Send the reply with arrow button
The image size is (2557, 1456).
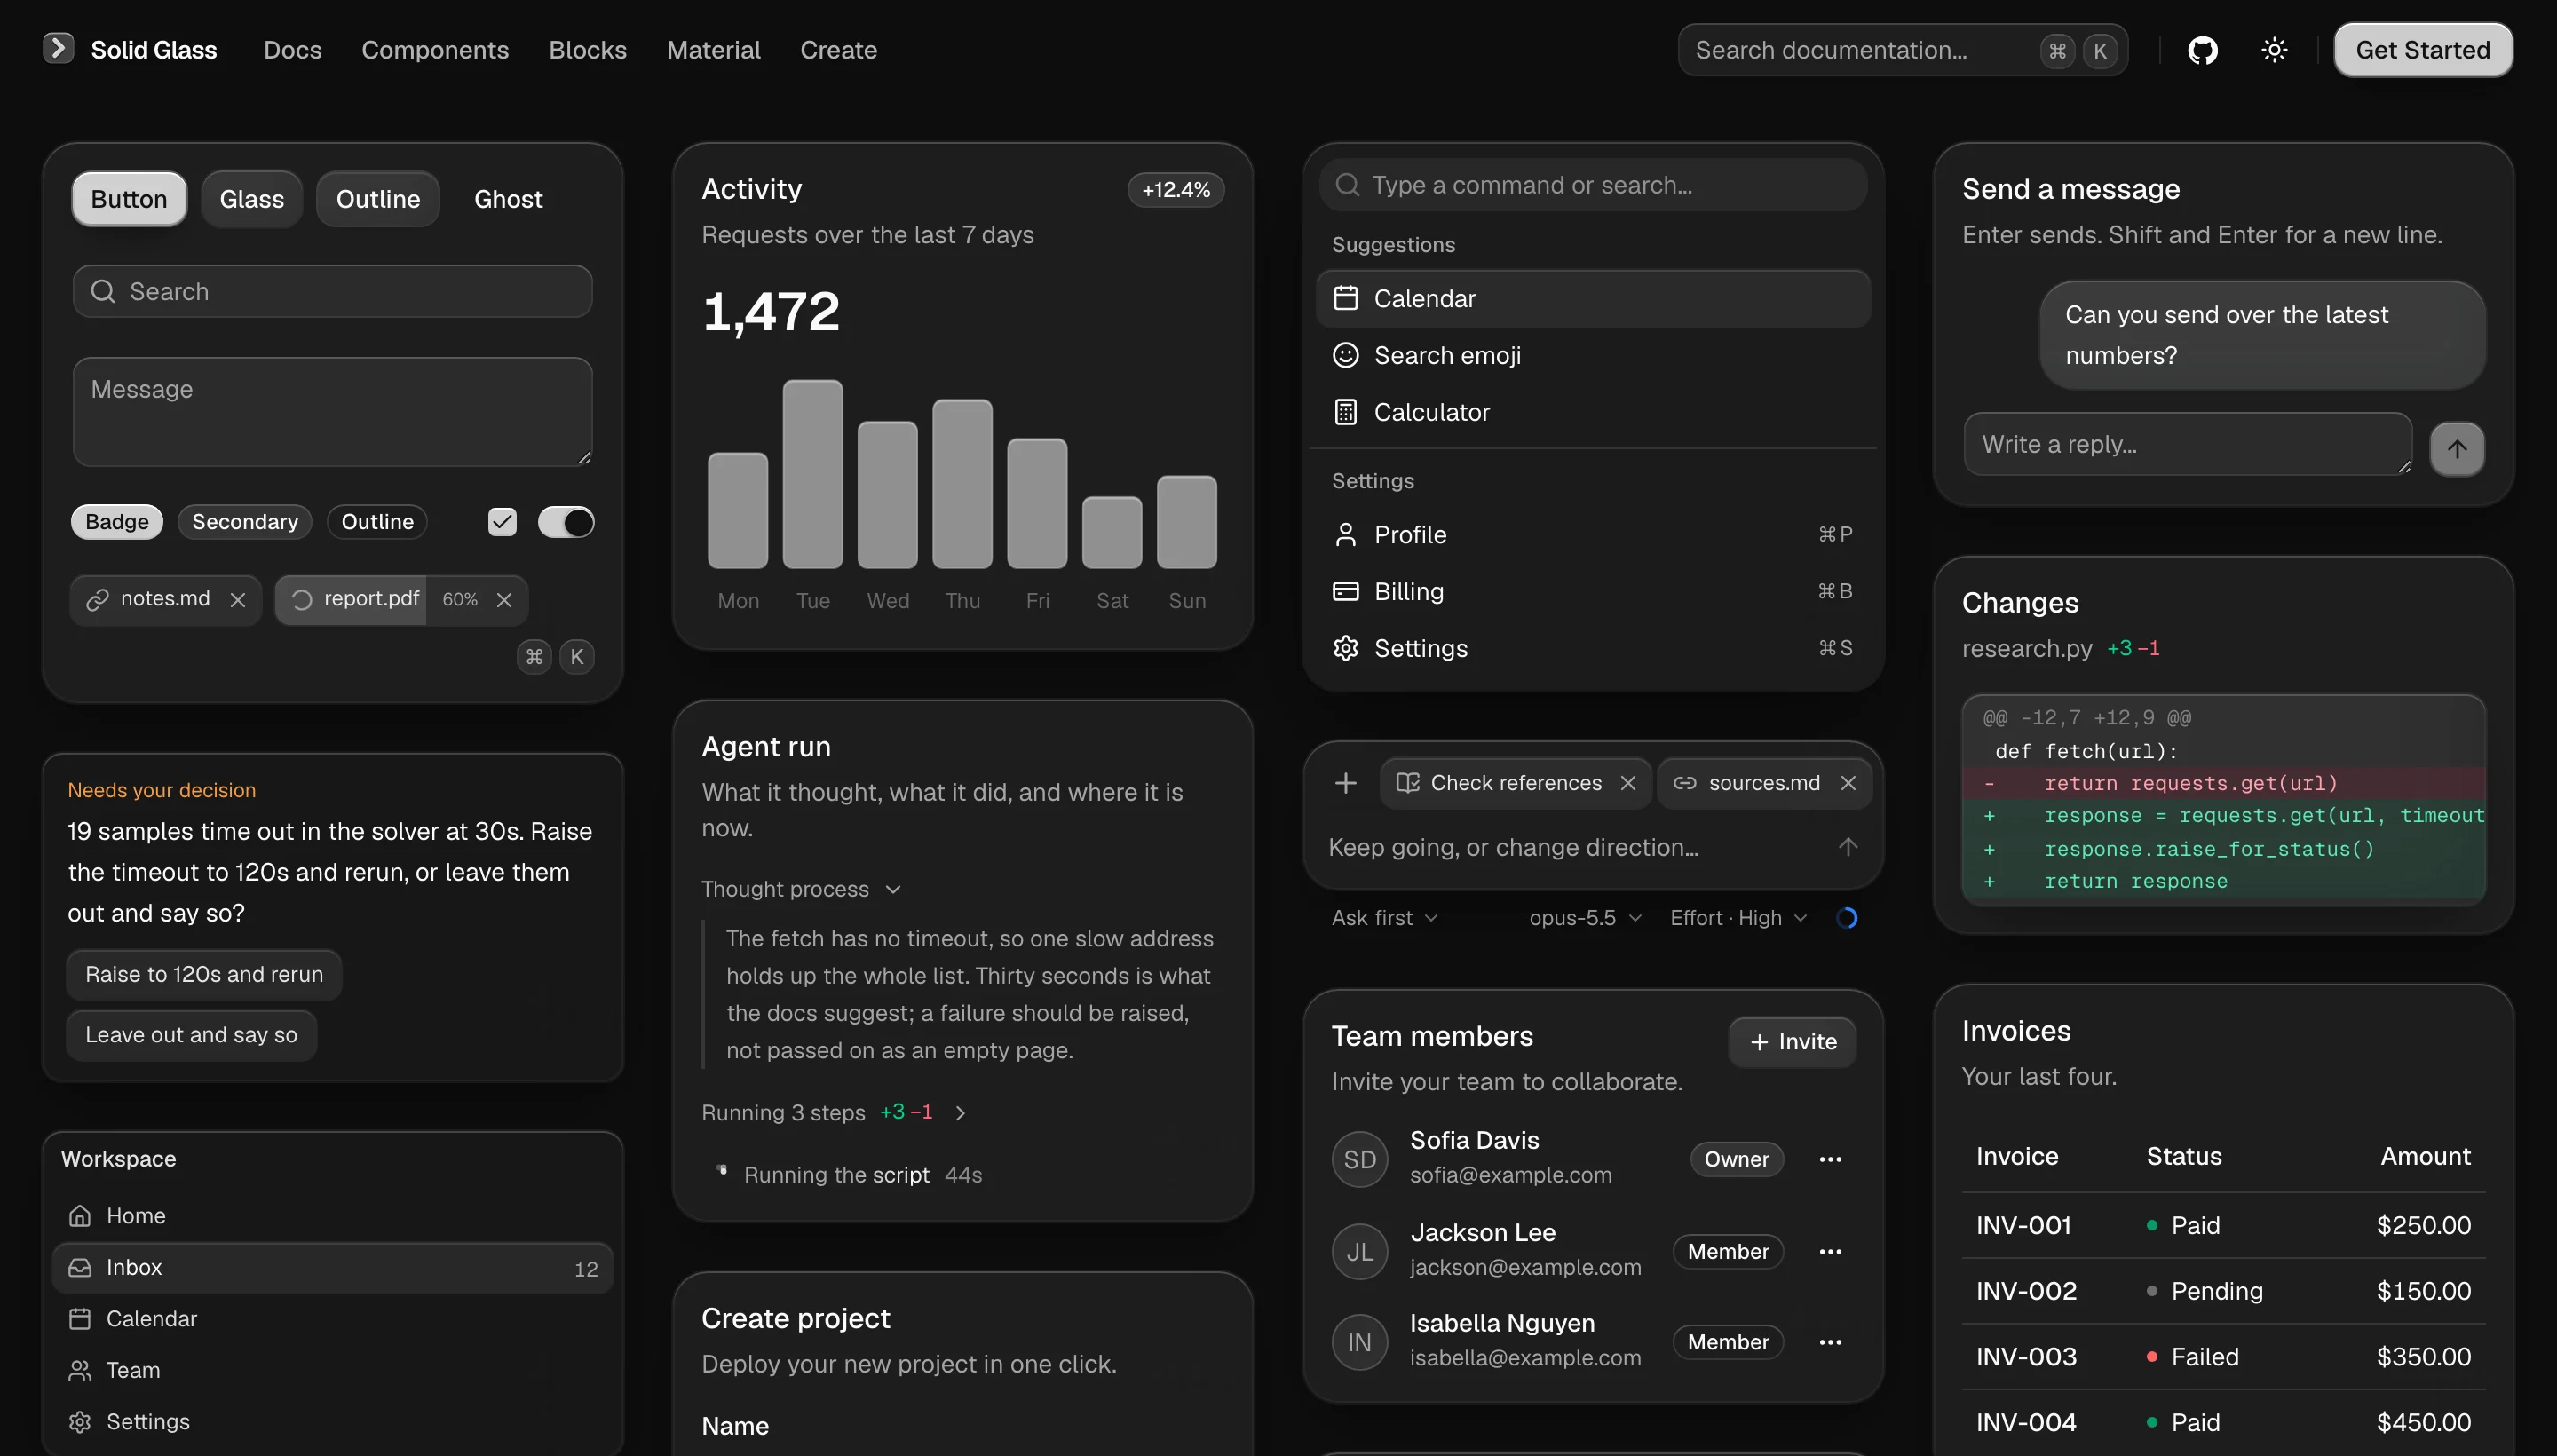click(x=2456, y=448)
